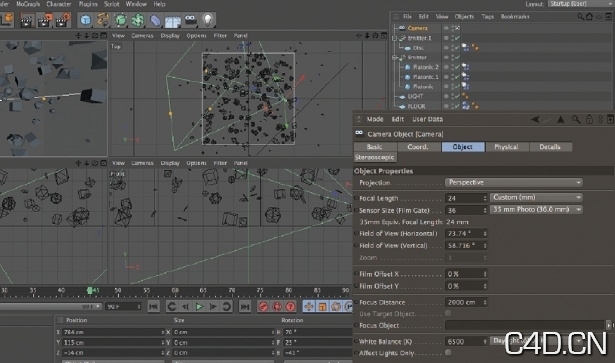Click the orange coordinate system cube icon
Viewport: 615px width, 363px height.
click(x=8, y=20)
